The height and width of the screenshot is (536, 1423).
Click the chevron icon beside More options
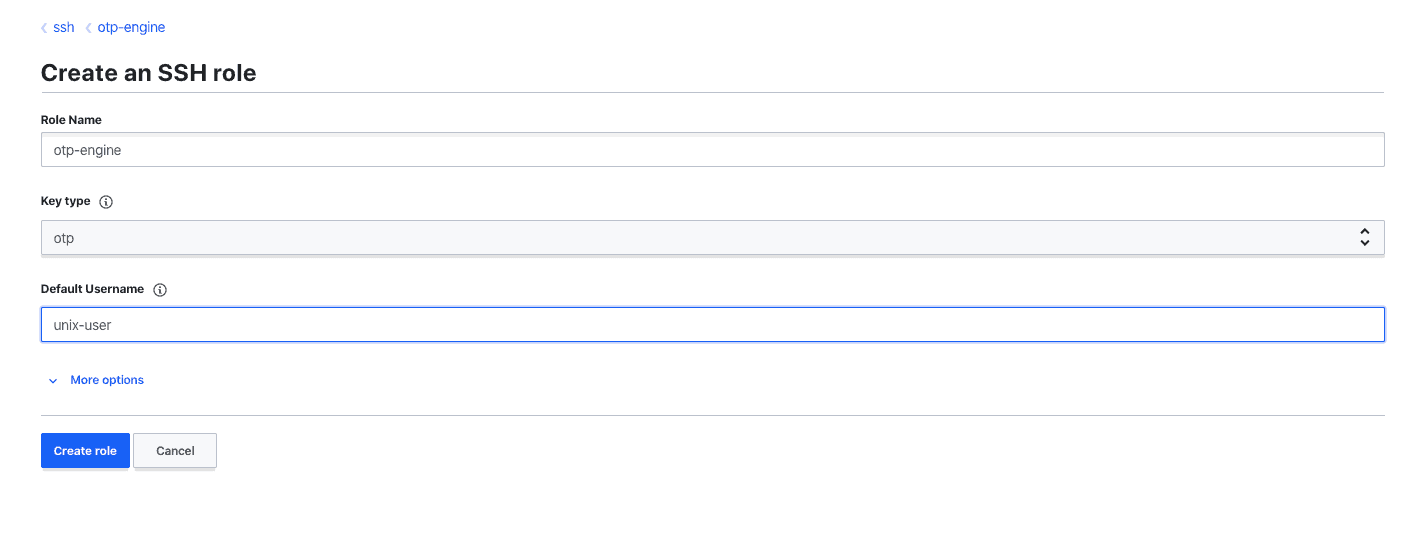click(x=53, y=381)
